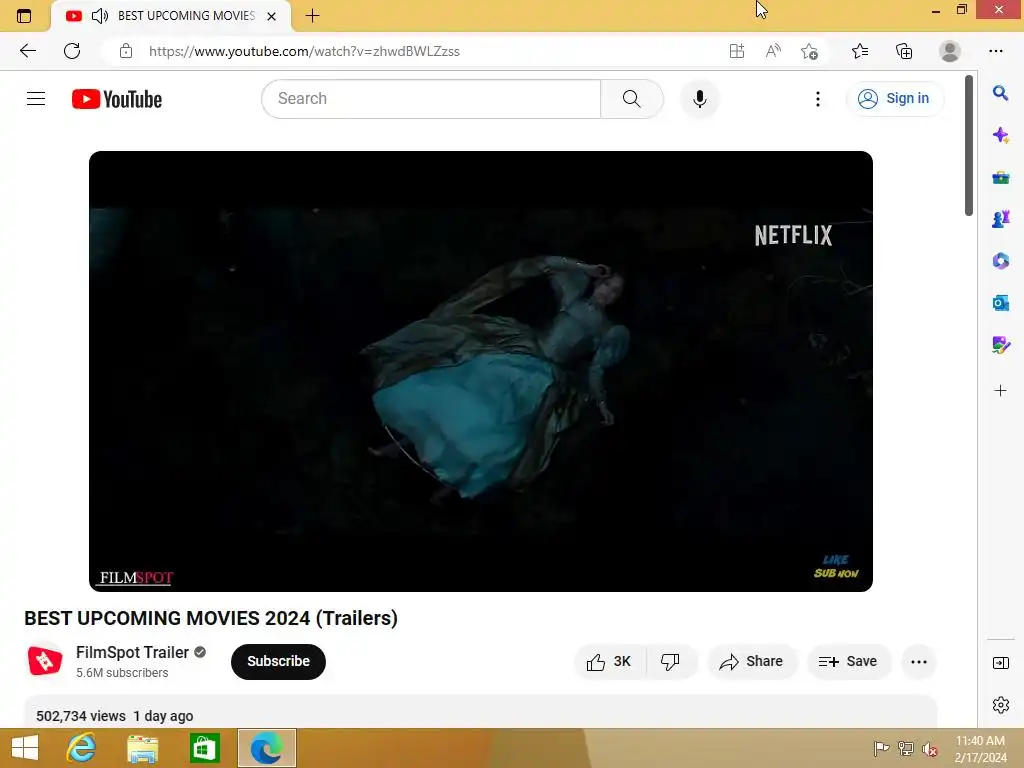Toggle the sidebar hide button
The height and width of the screenshot is (768, 1024).
1000,663
